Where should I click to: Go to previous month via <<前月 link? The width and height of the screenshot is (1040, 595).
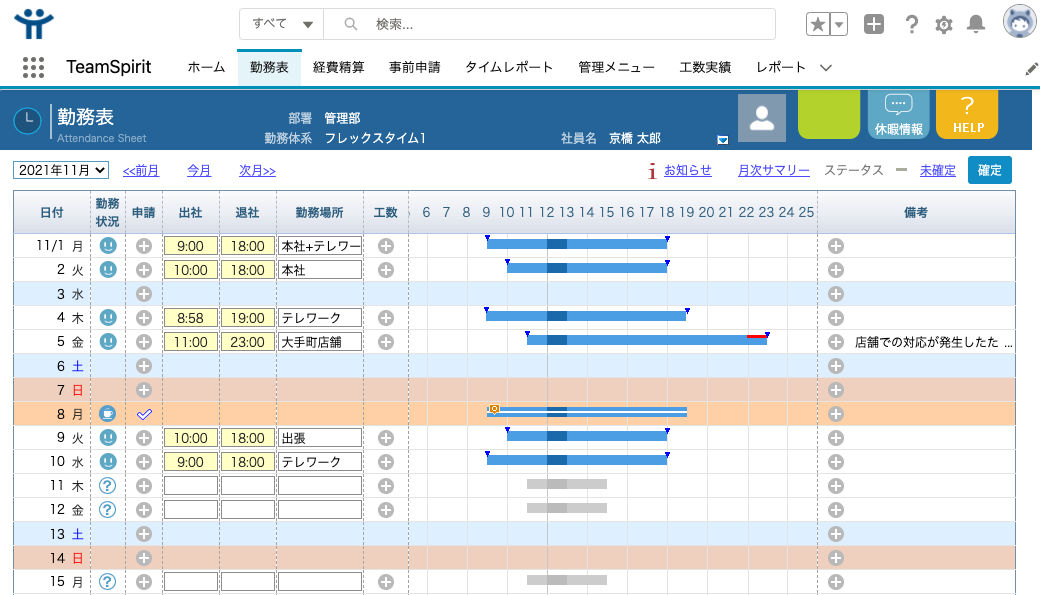coord(141,171)
